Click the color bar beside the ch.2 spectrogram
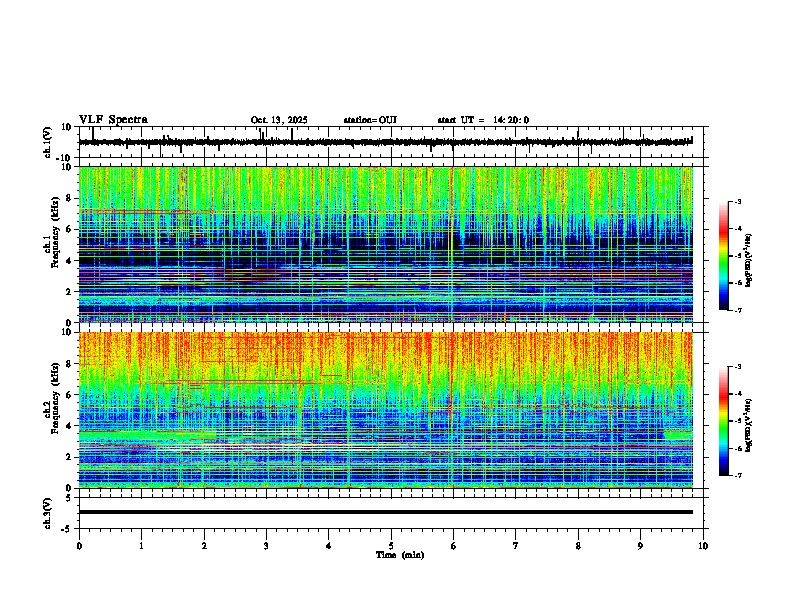The width and height of the screenshot is (792, 612). [x=723, y=421]
